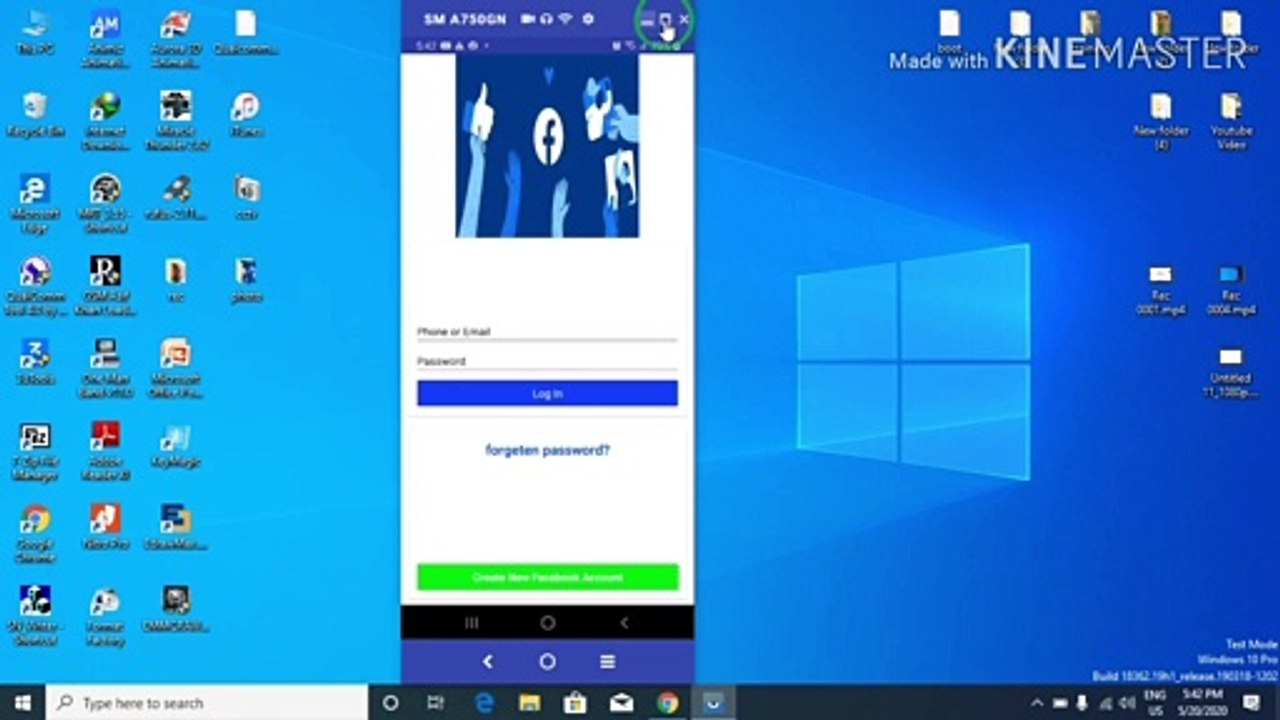Select the iTunes desktop shortcut
Screen dimensions: 1280x720
[246, 115]
